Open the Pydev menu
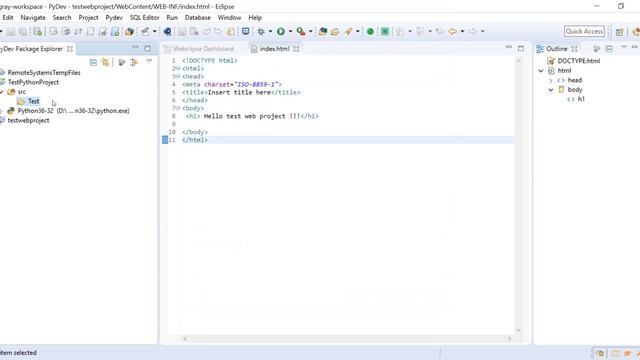 [114, 18]
